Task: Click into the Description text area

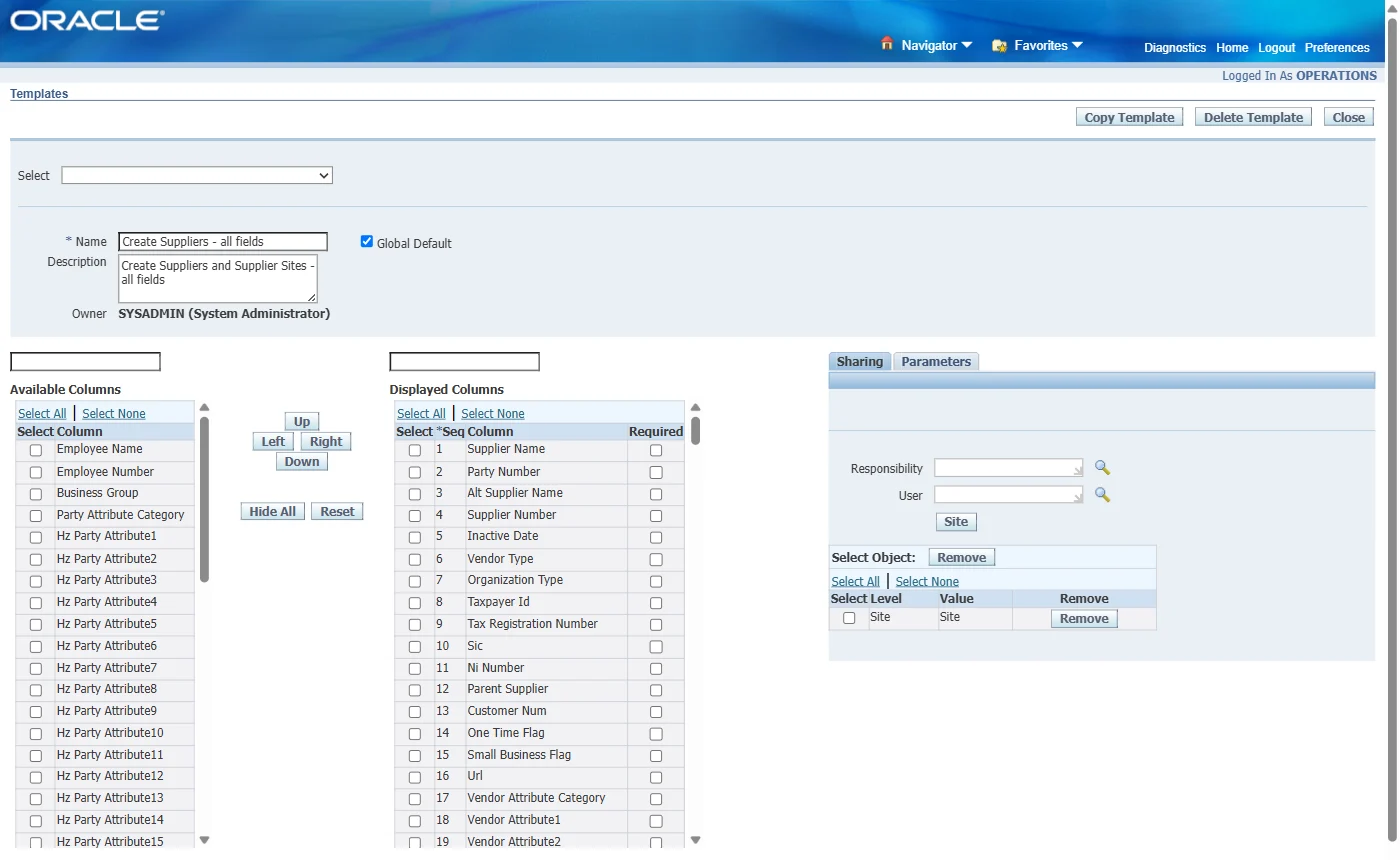Action: click(218, 279)
